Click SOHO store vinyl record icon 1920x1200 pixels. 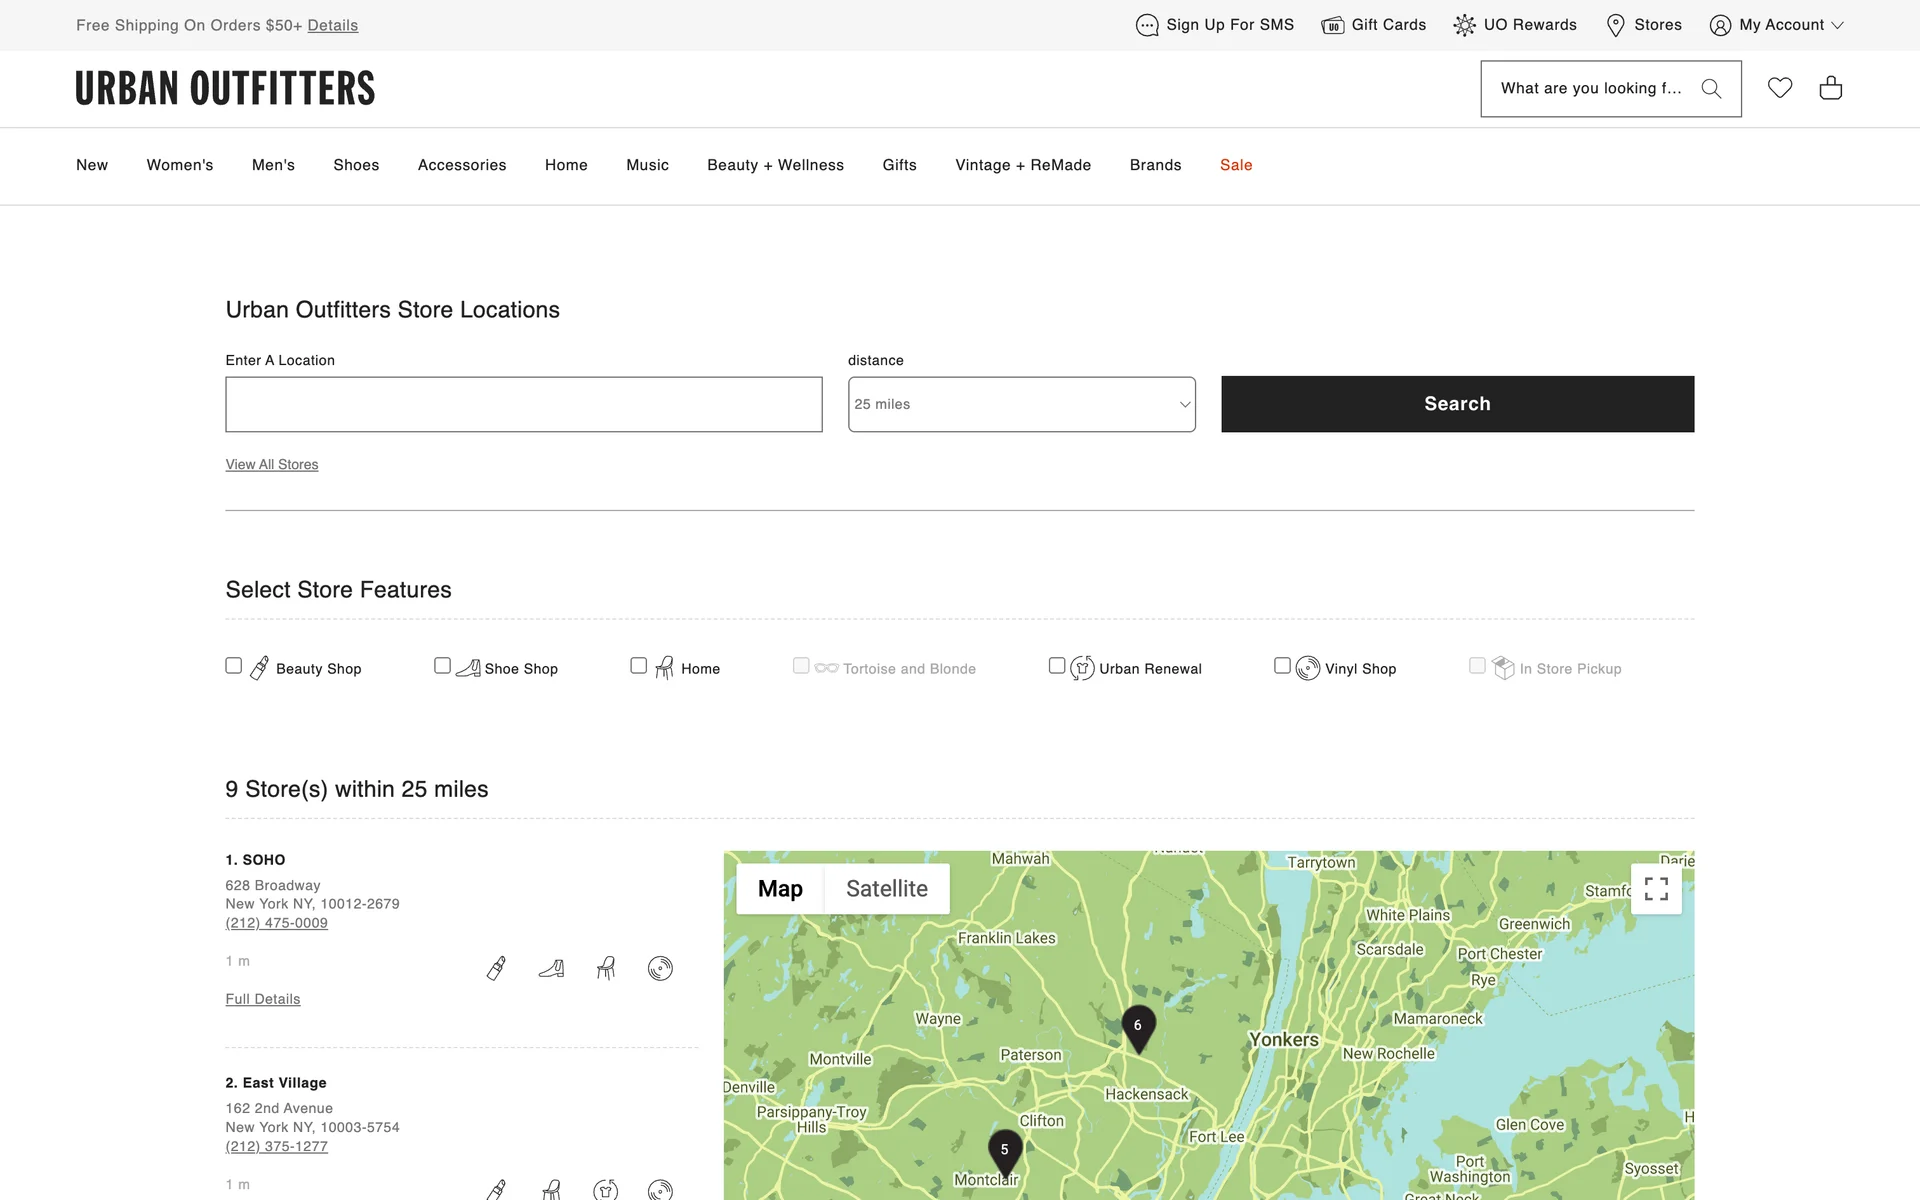click(660, 968)
